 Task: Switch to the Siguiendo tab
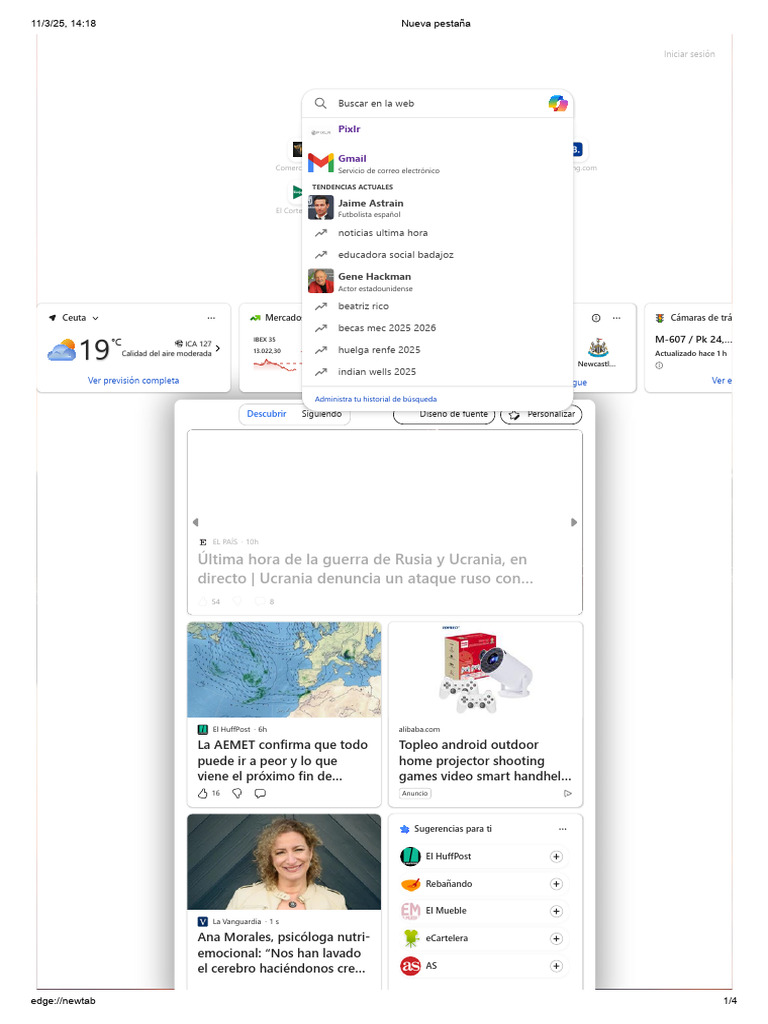click(x=321, y=414)
